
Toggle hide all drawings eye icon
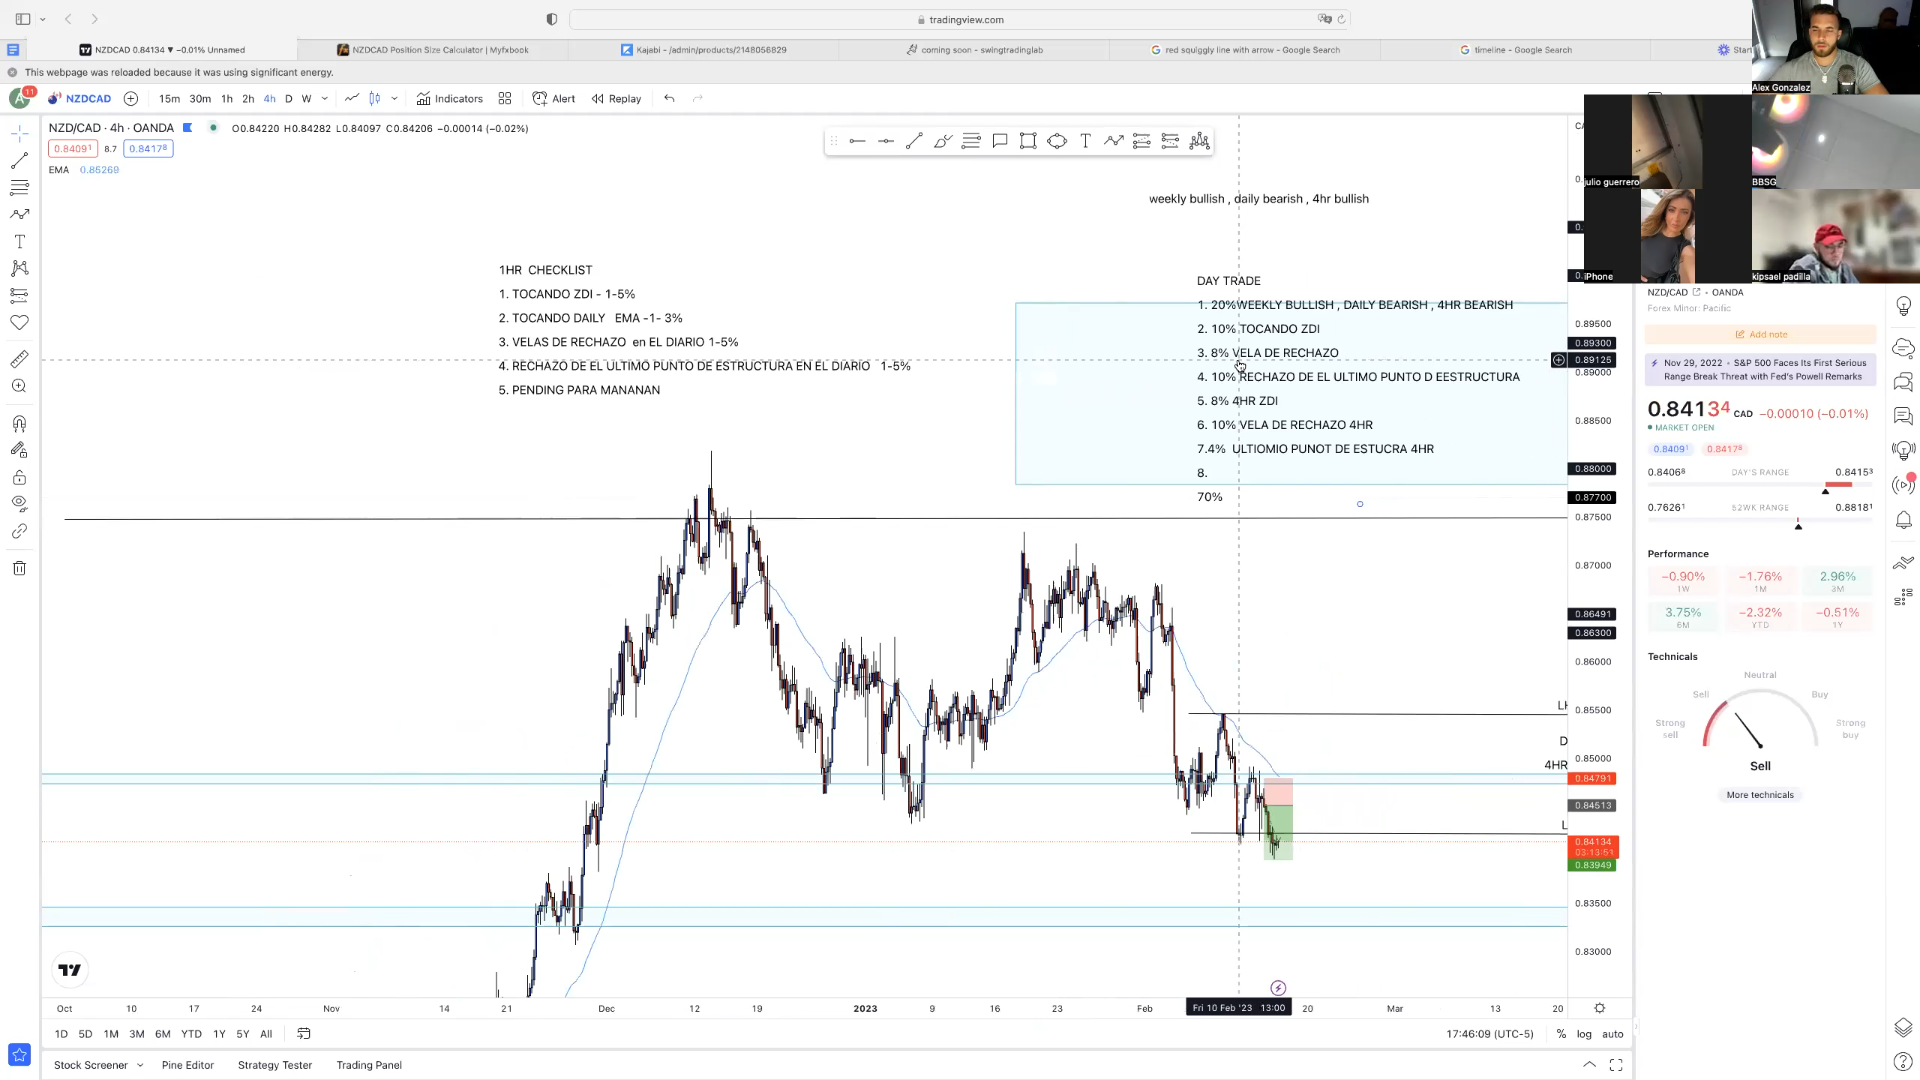coord(19,504)
